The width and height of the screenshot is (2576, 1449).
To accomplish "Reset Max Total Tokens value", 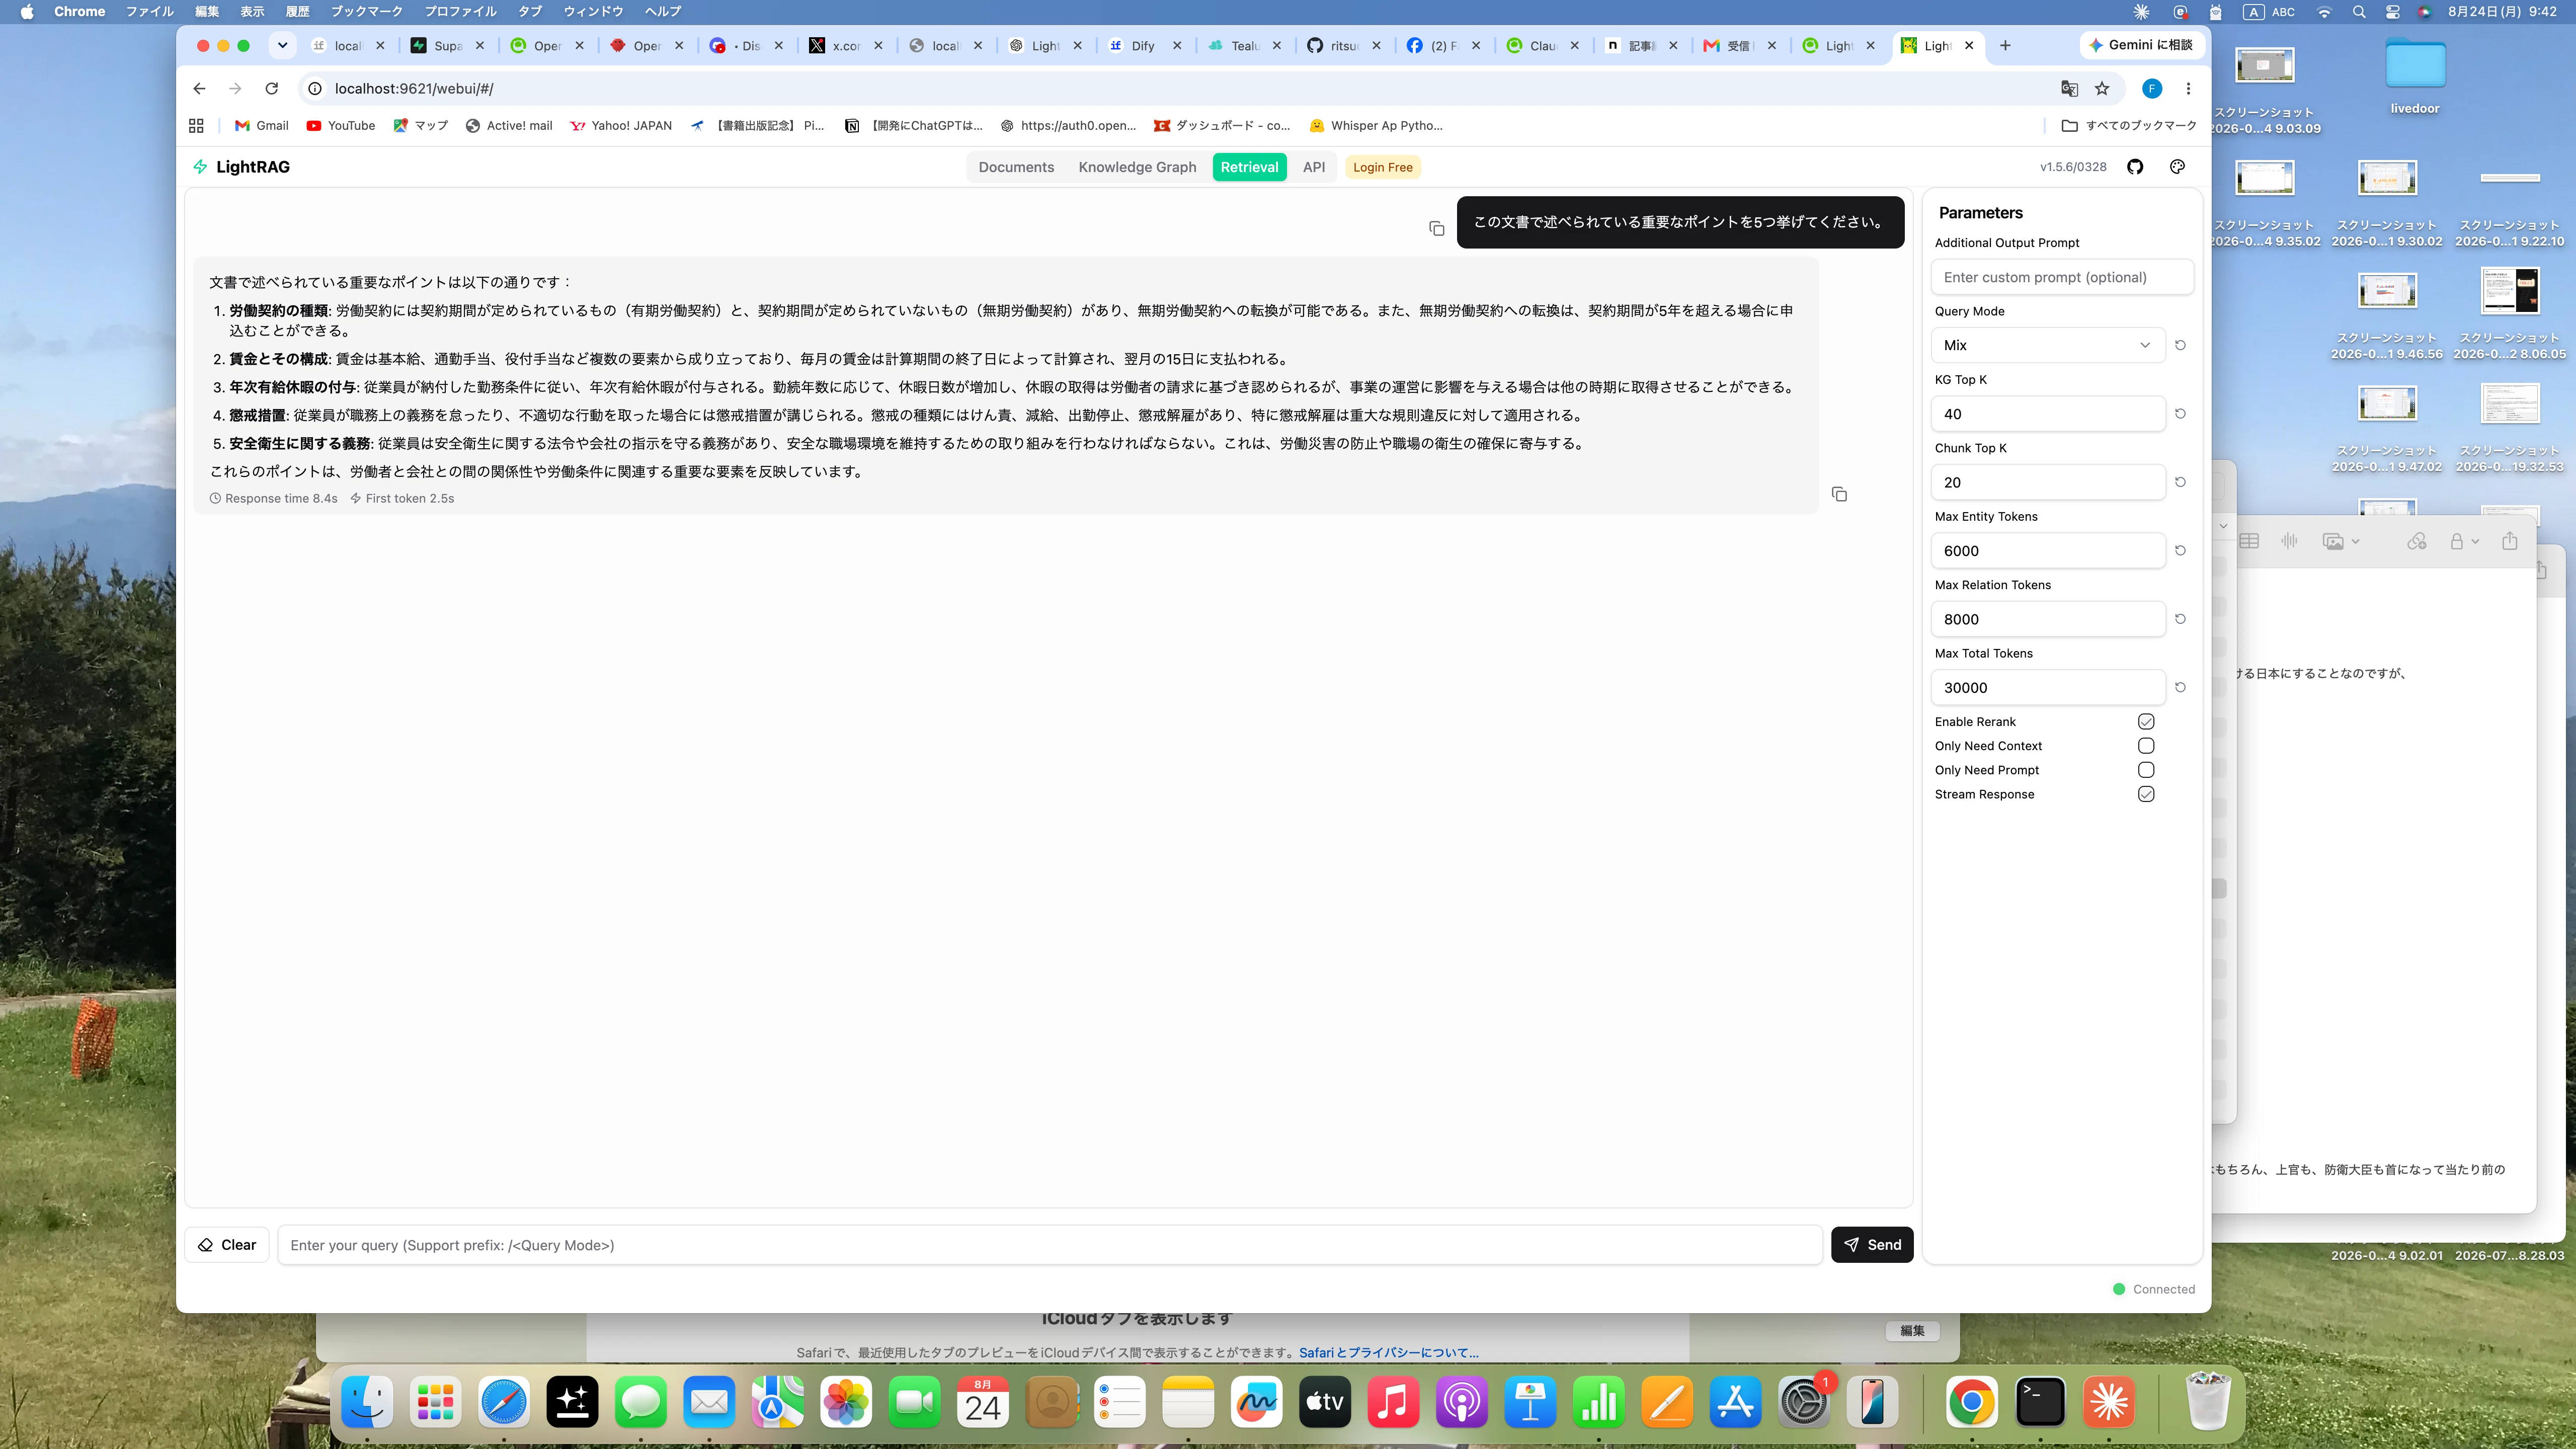I will [x=2180, y=688].
